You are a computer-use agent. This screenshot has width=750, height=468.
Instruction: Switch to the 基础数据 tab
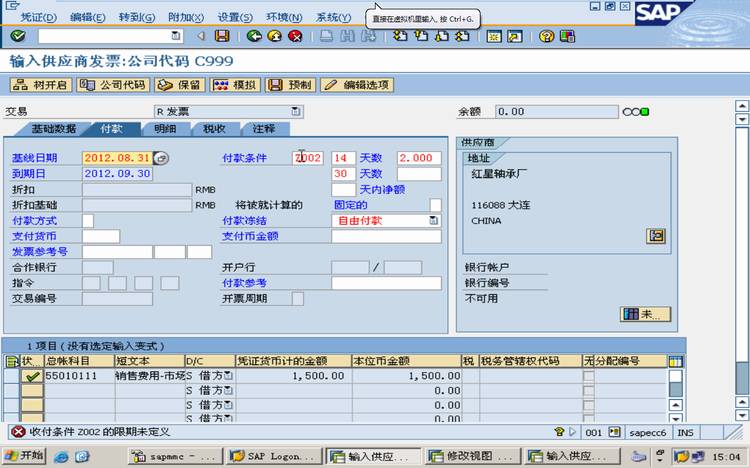[x=54, y=129]
